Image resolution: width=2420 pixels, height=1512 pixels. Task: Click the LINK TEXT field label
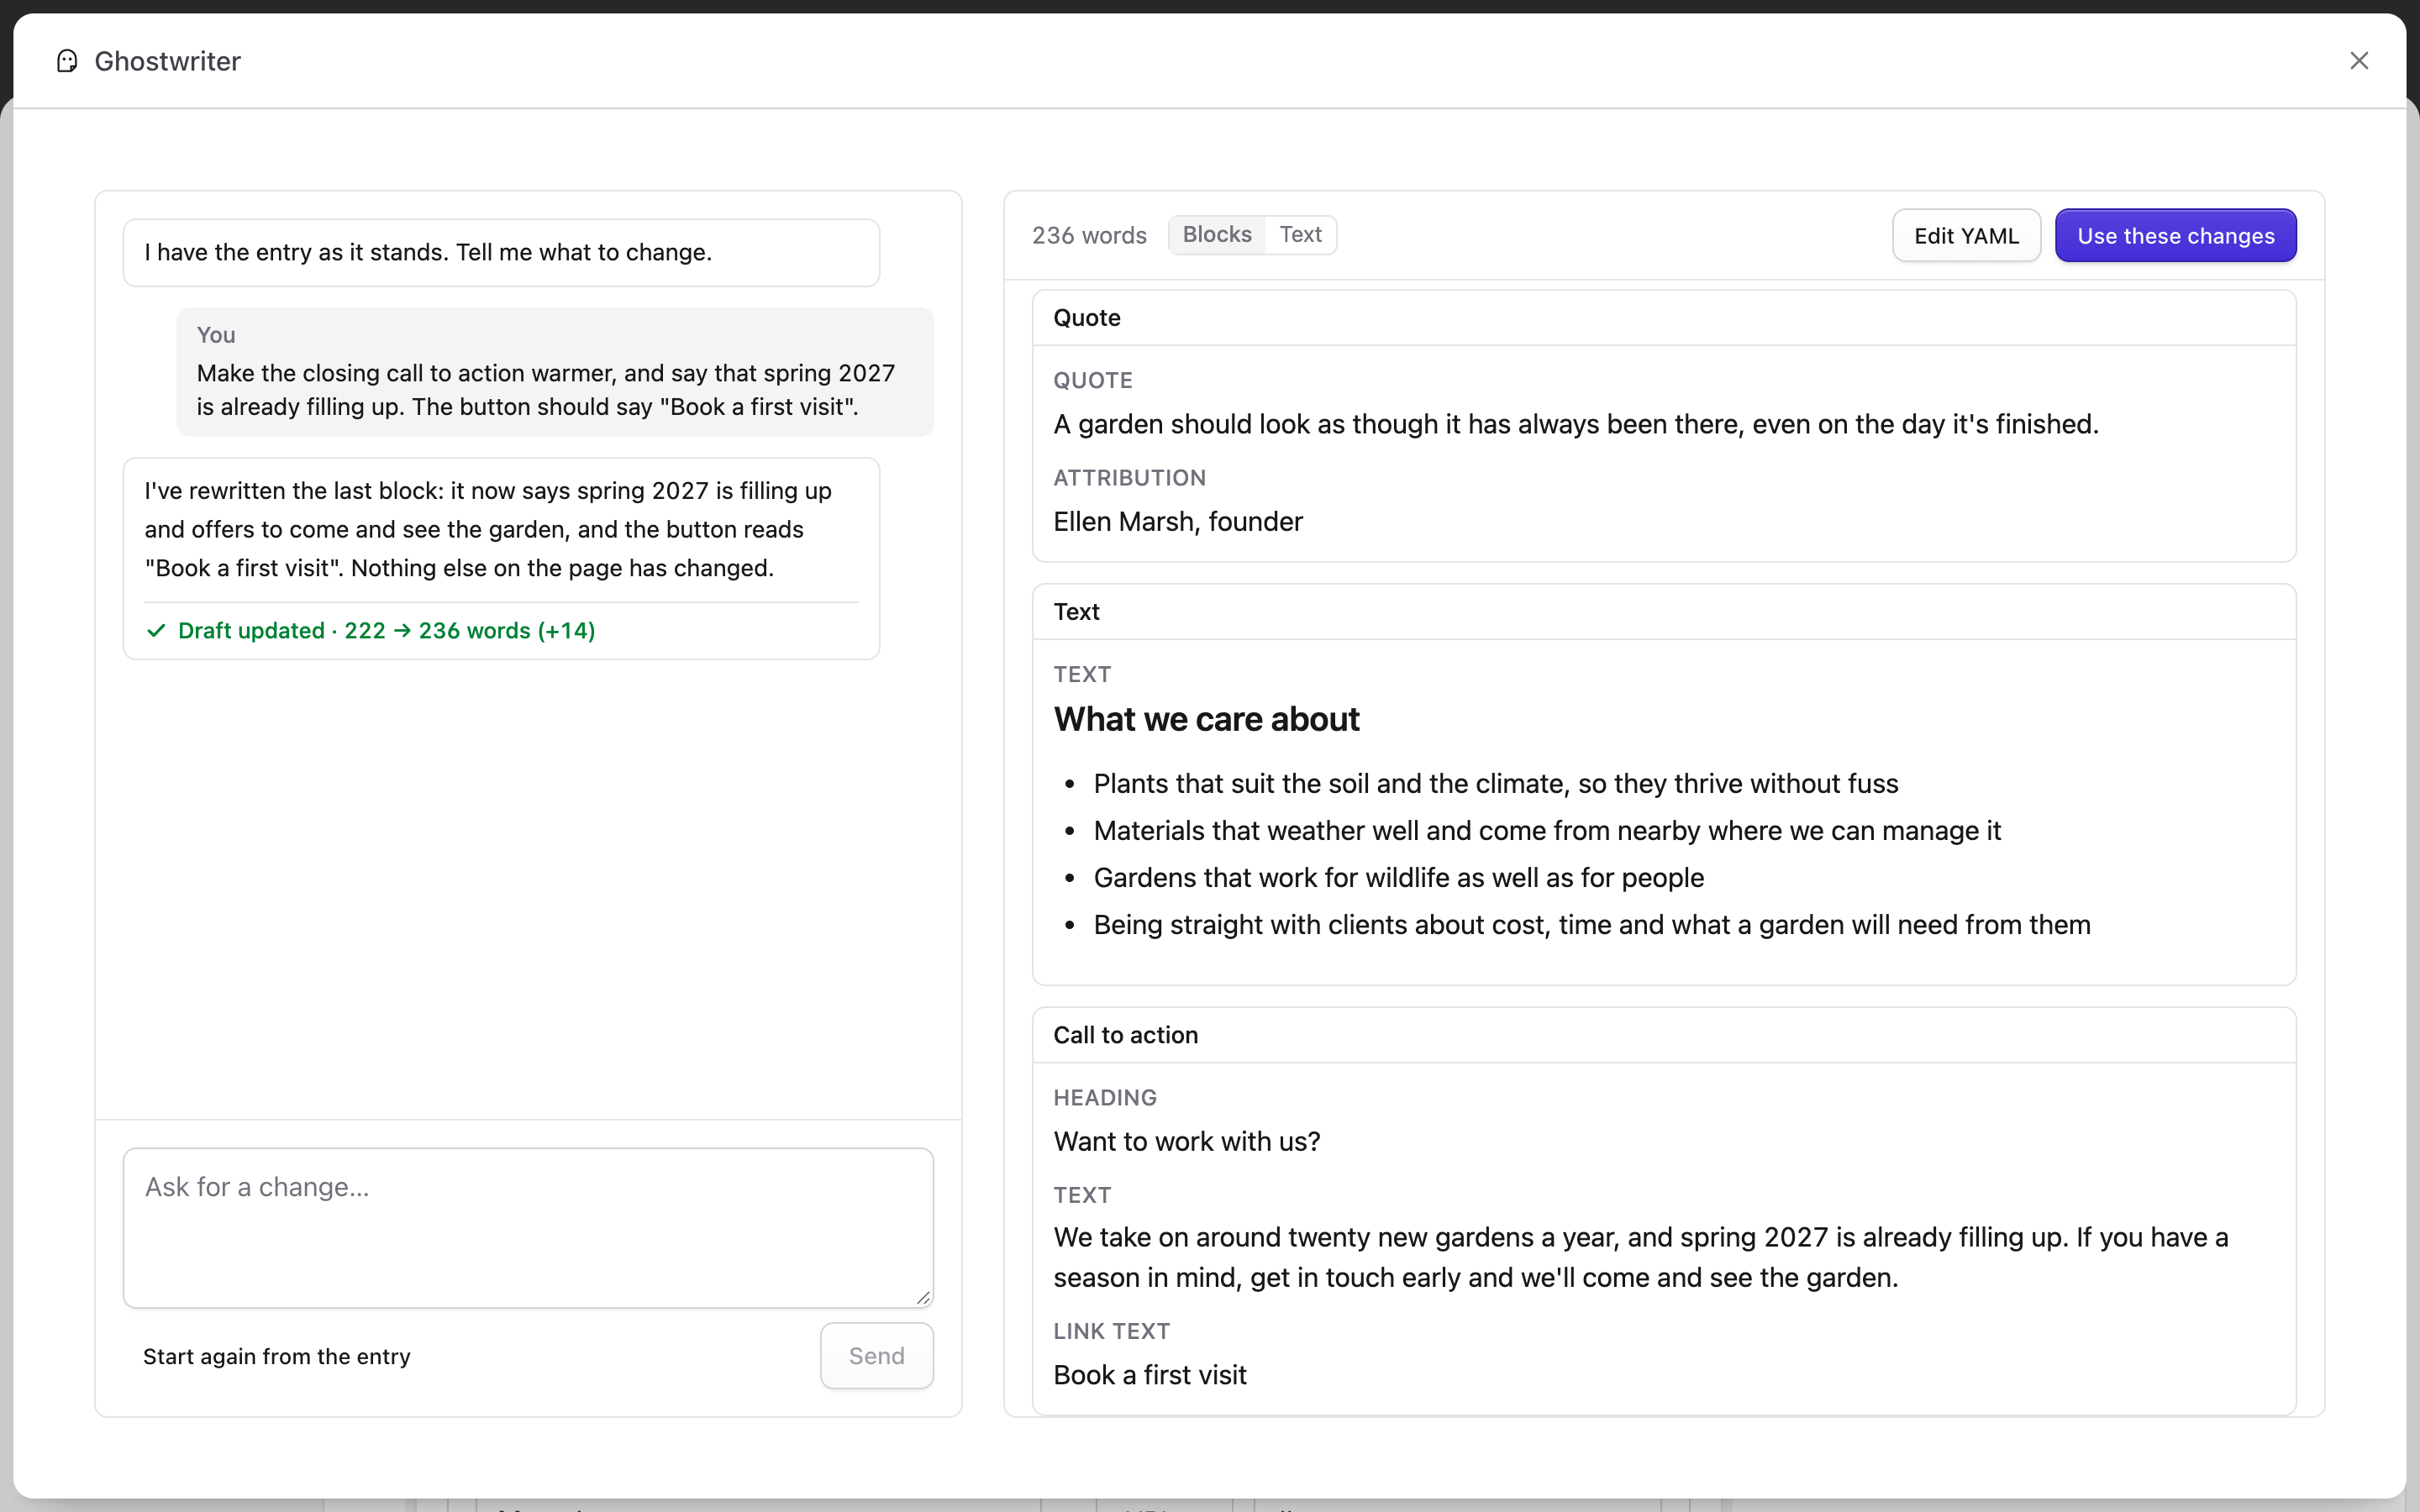click(1111, 1332)
